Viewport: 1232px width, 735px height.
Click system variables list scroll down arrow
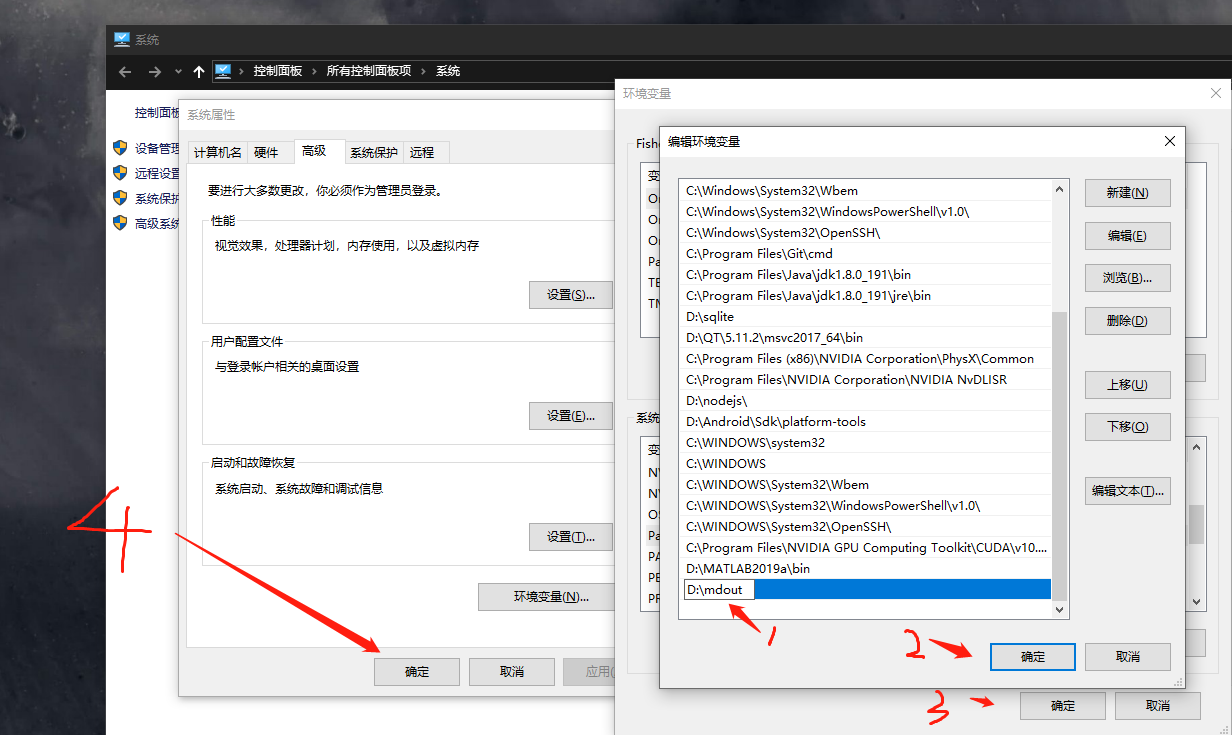[1197, 602]
